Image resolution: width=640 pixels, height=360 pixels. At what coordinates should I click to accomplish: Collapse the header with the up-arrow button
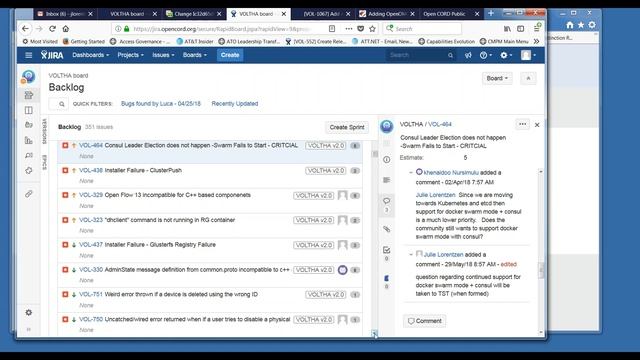(528, 78)
